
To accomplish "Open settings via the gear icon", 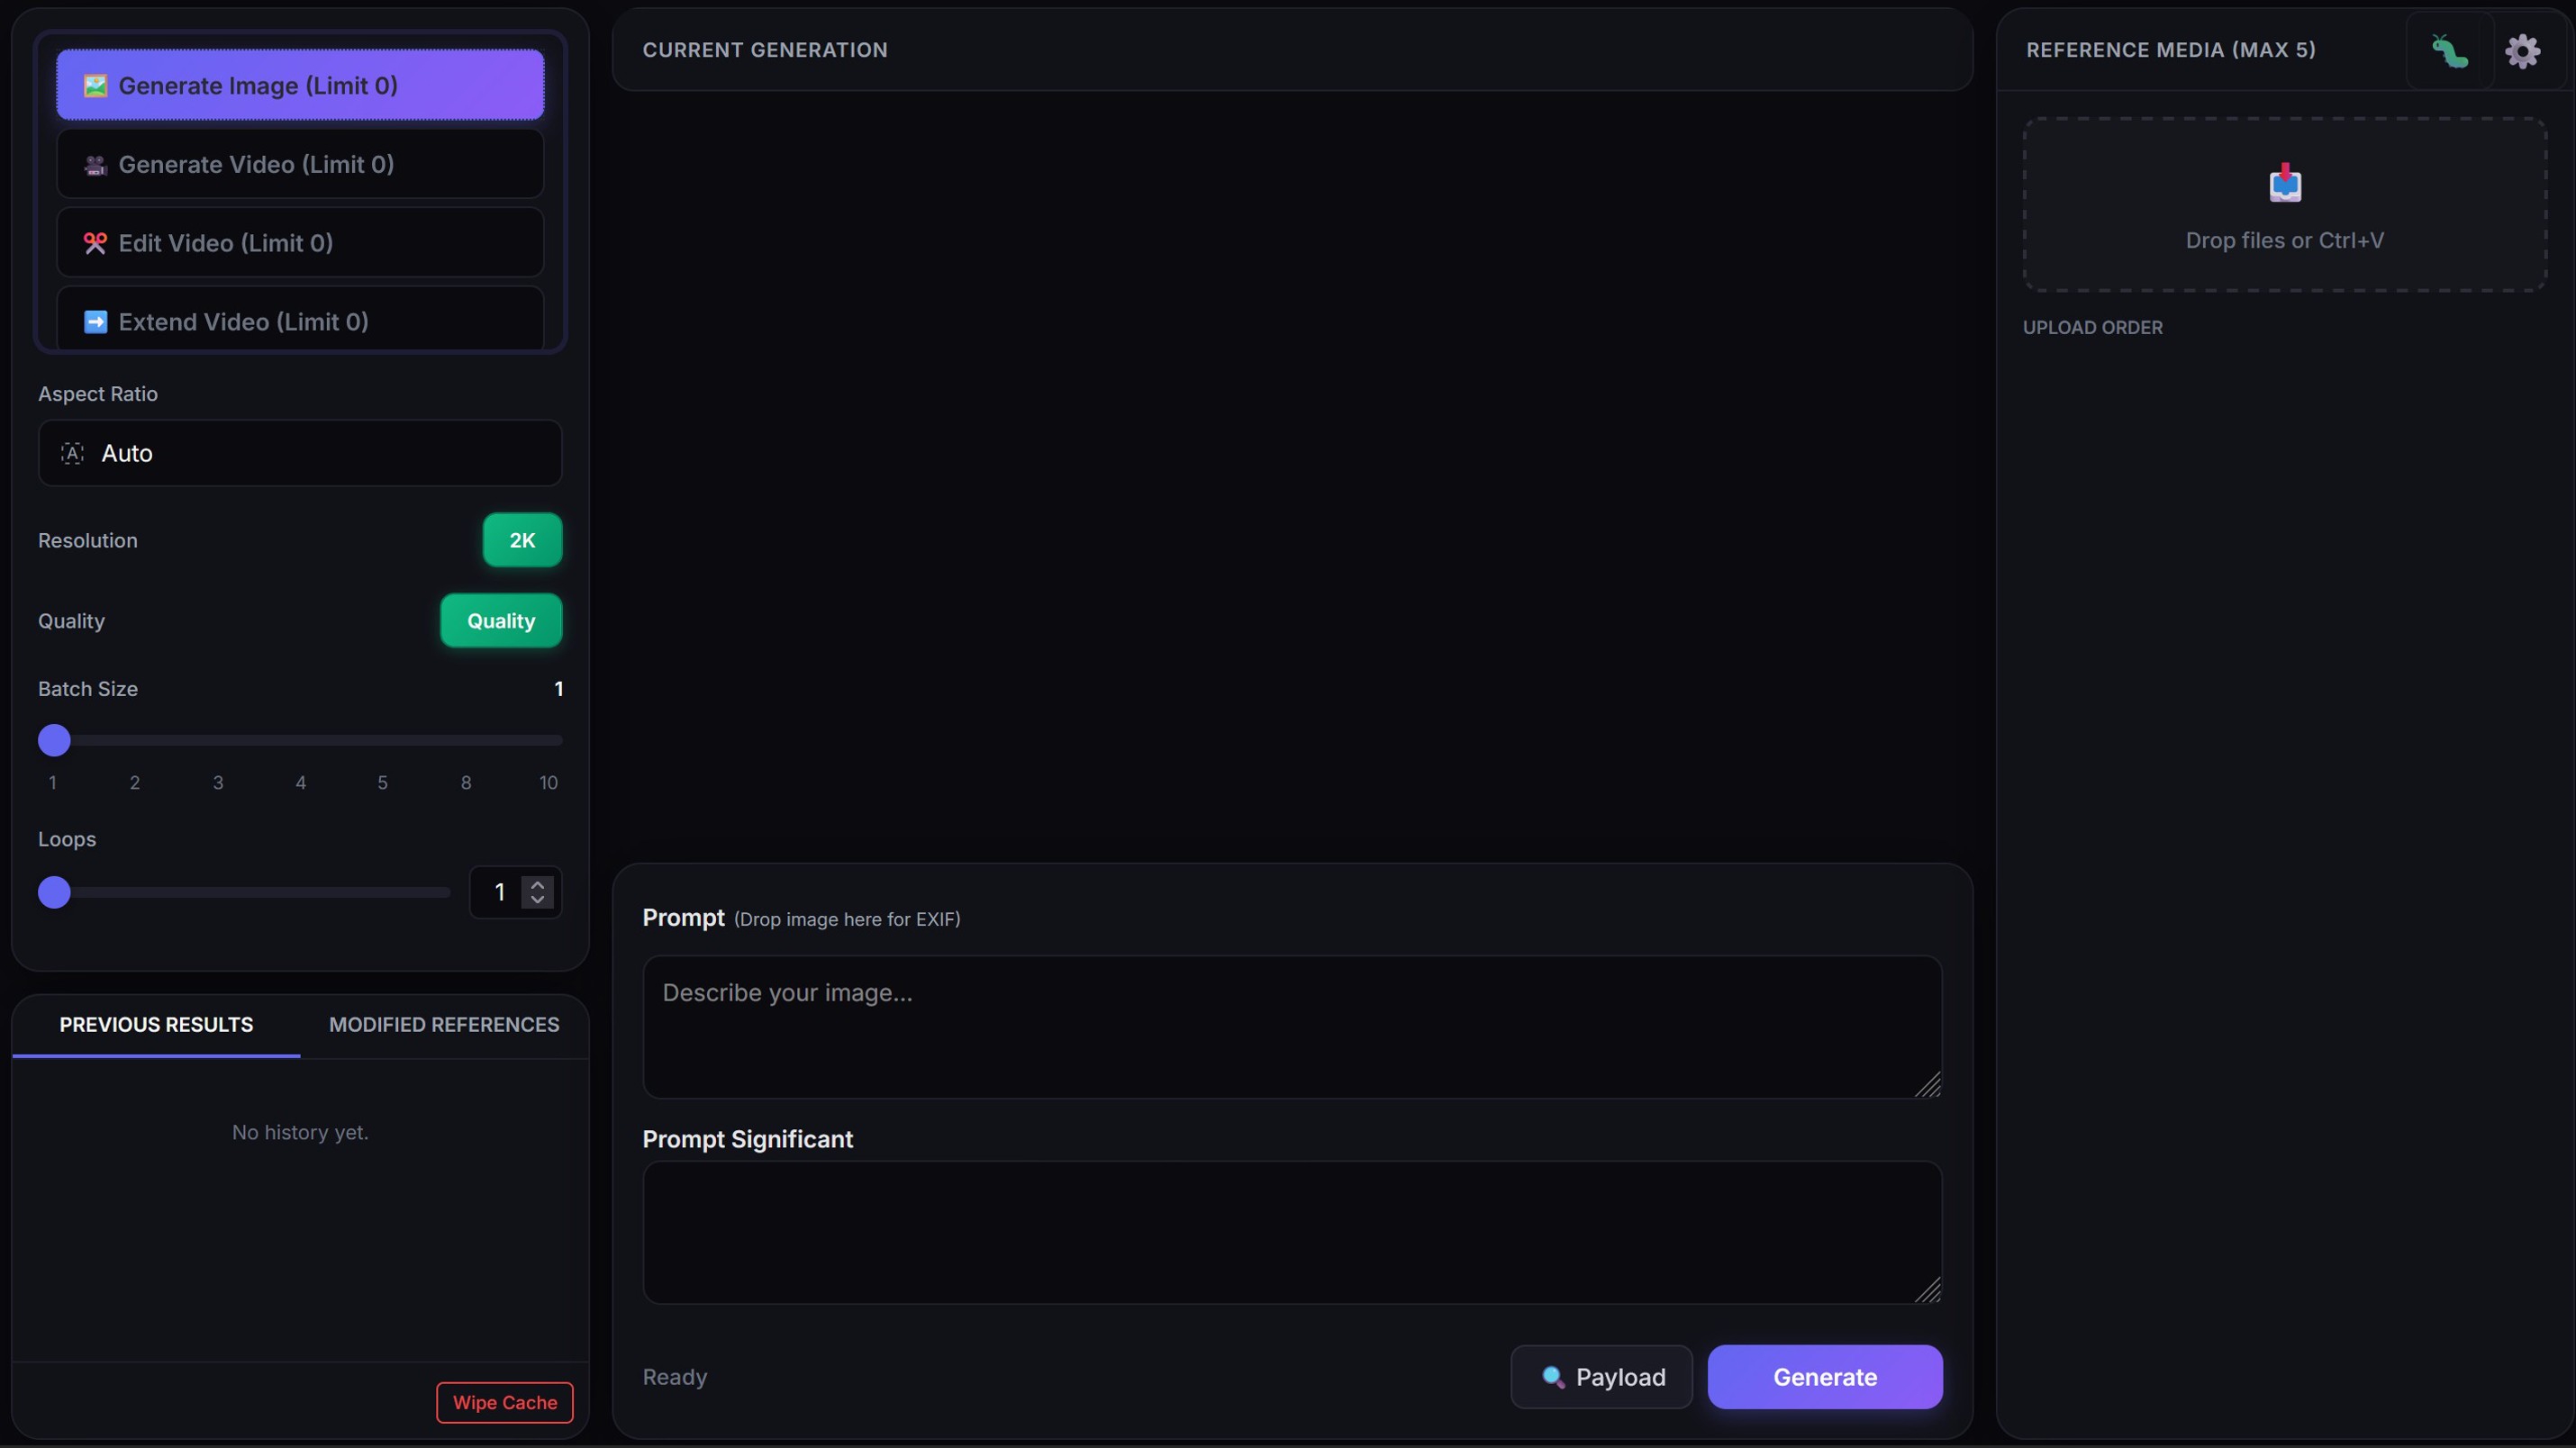I will pyautogui.click(x=2522, y=50).
